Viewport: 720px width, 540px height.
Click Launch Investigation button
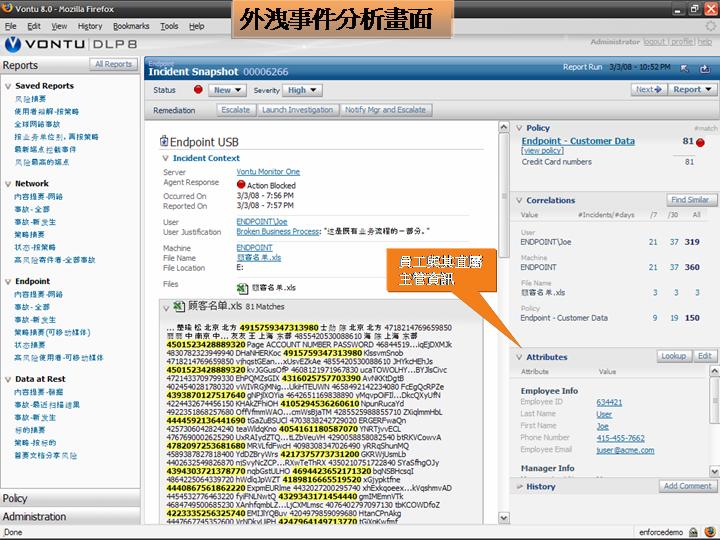[298, 110]
